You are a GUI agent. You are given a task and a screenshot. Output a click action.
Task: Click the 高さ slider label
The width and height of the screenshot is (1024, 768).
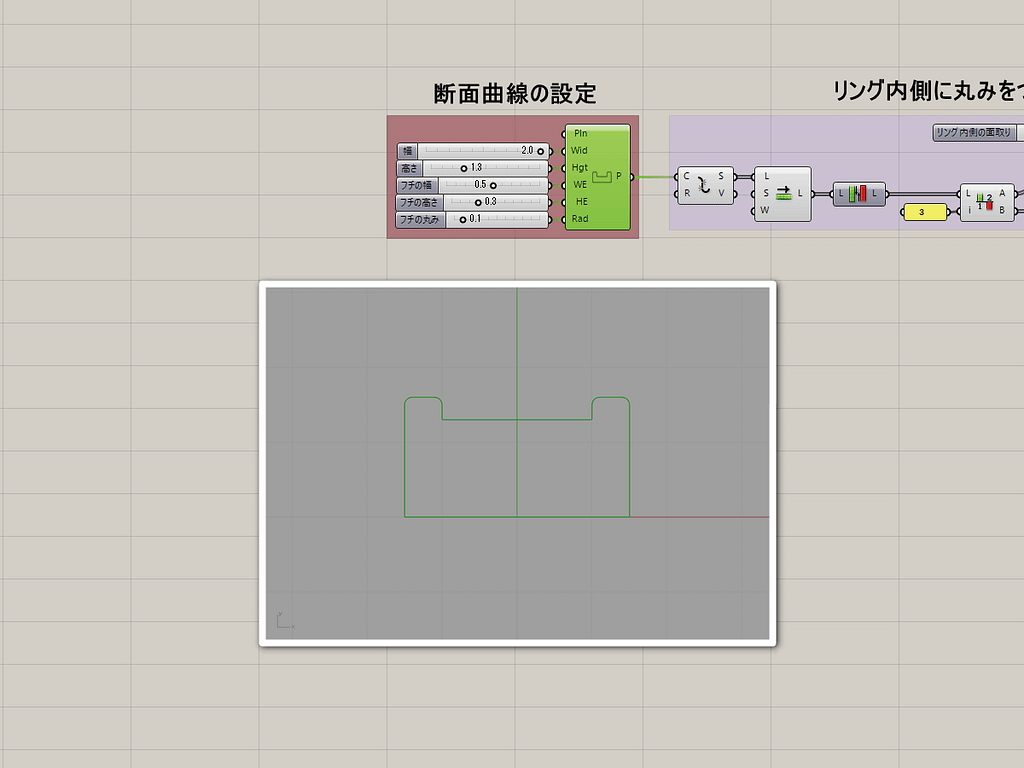coord(409,168)
